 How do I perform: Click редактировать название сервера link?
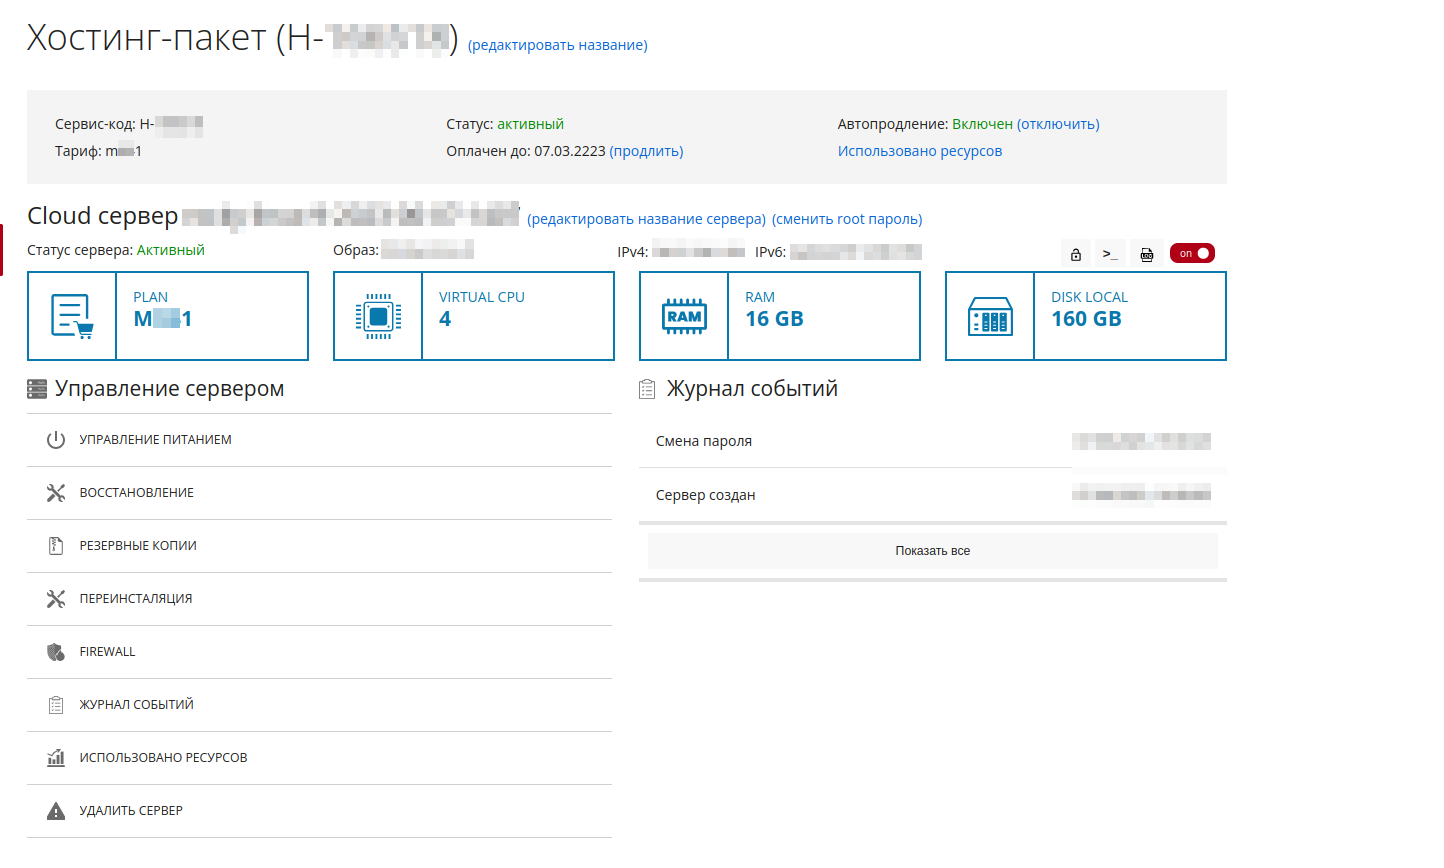(646, 219)
